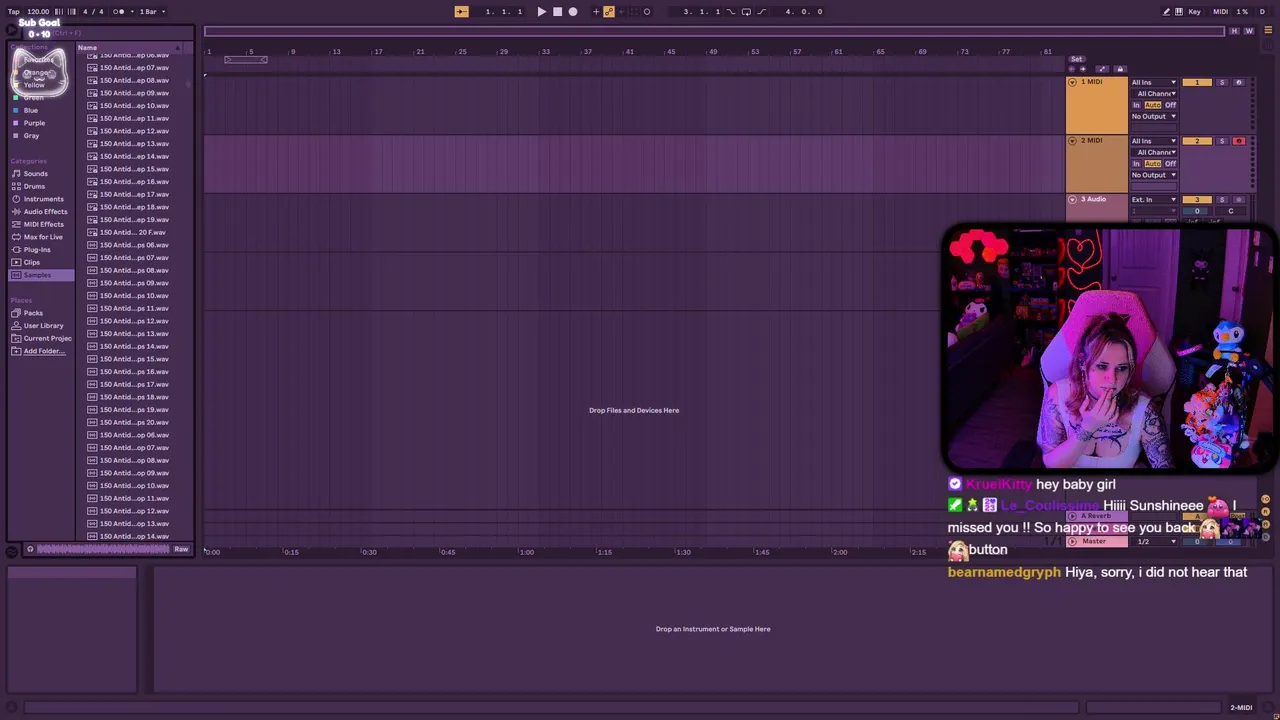Toggle Key map mode switch
1280x720 pixels.
[x=1194, y=12]
